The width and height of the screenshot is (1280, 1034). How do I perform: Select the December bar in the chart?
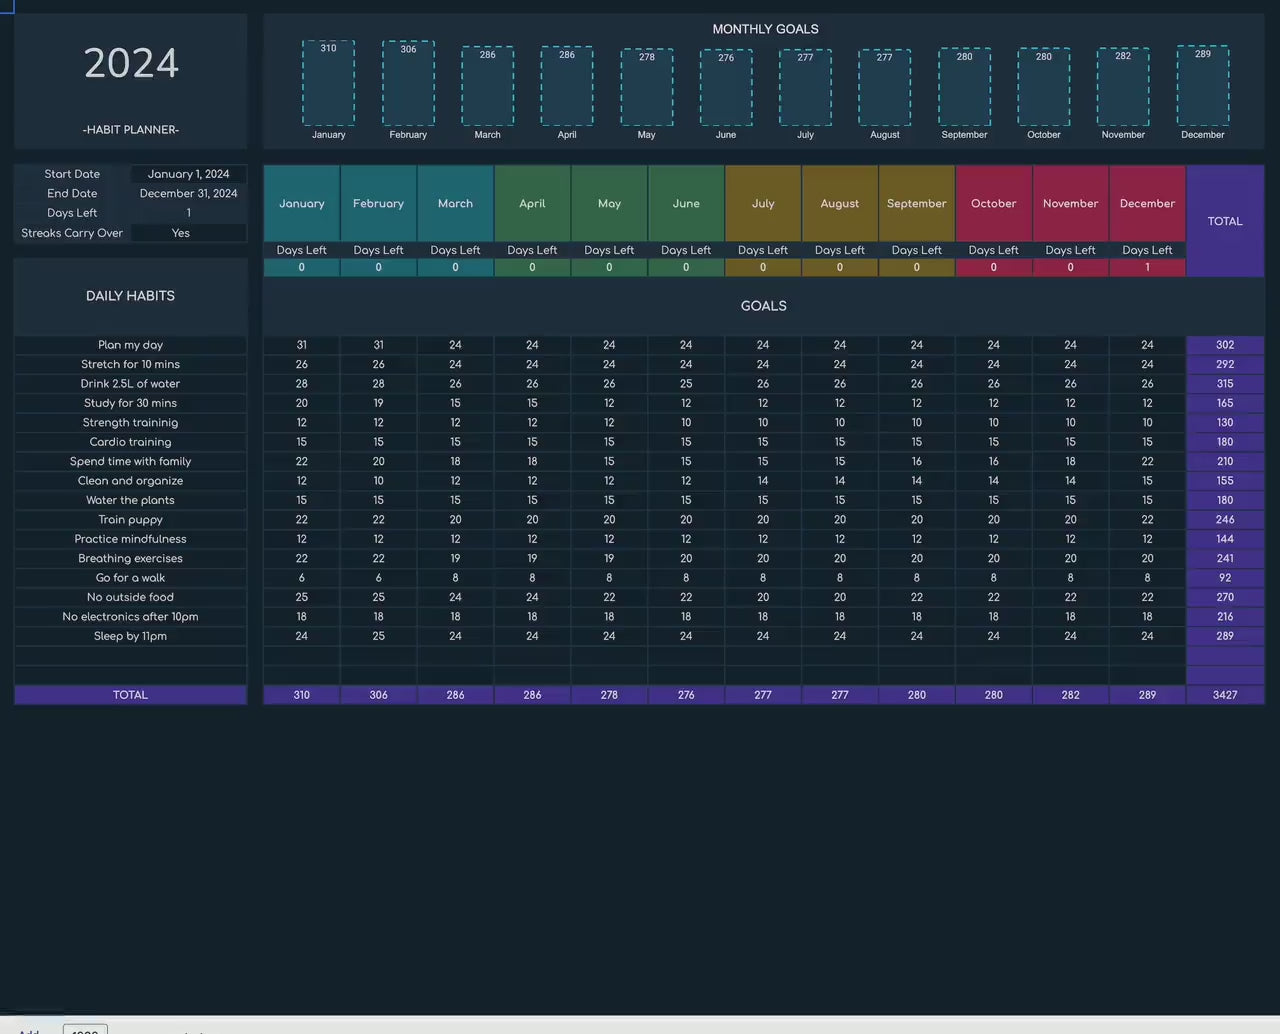click(x=1202, y=86)
